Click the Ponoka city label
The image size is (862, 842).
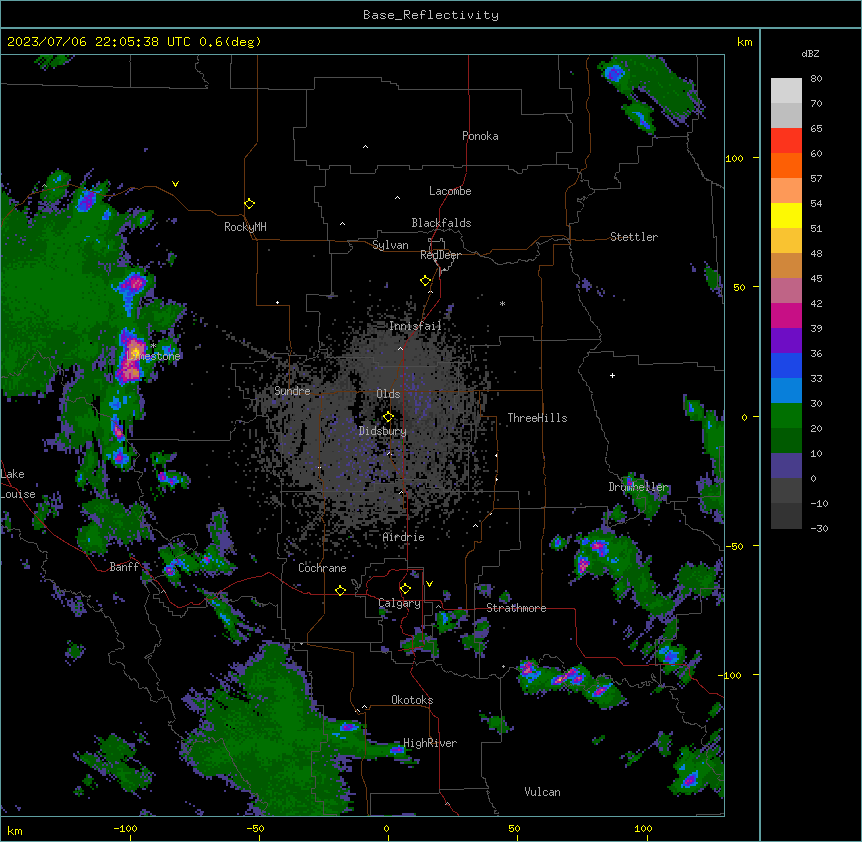(480, 136)
